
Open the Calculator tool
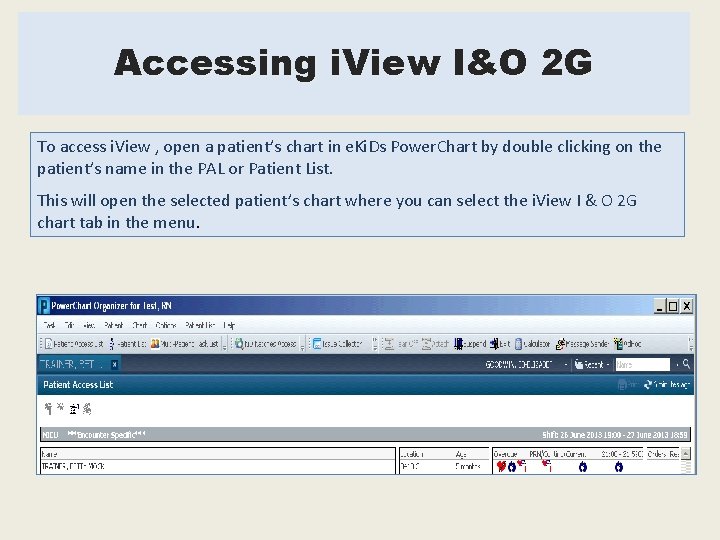532,343
